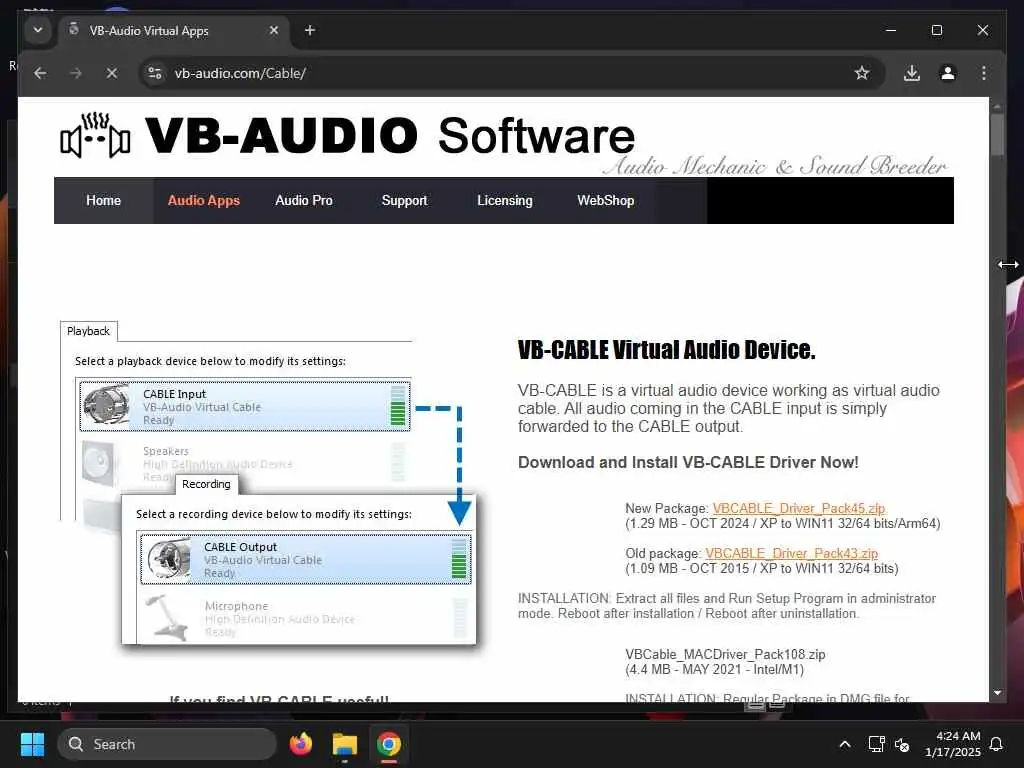
Task: Maximize the Chrome window
Action: click(x=936, y=30)
